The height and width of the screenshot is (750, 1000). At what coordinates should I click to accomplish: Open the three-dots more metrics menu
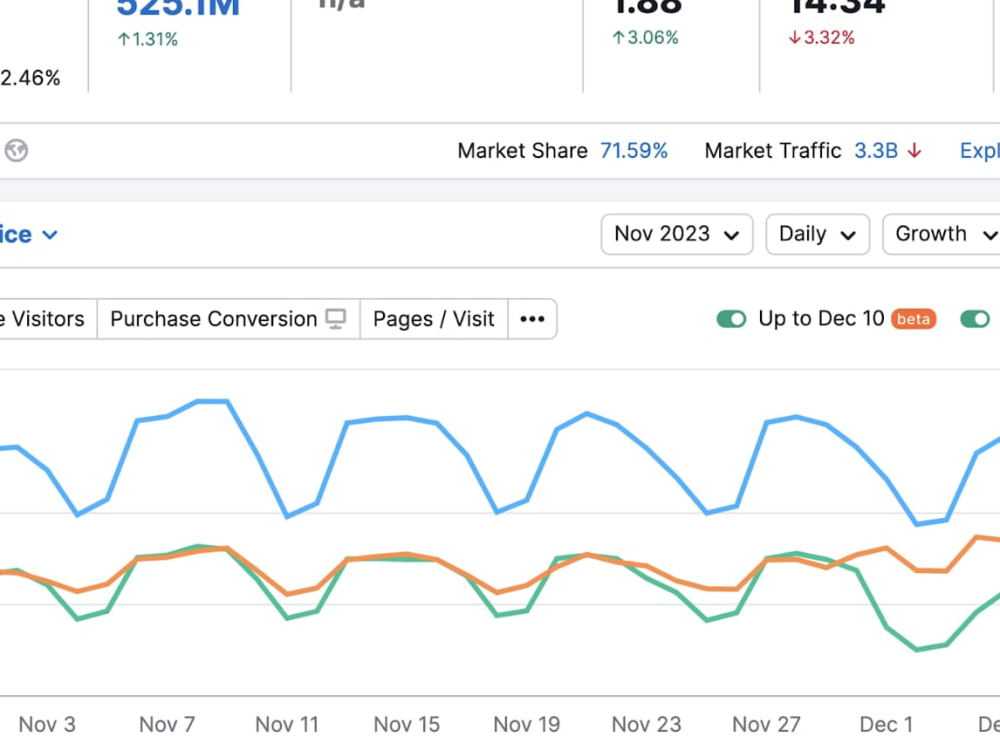point(532,319)
